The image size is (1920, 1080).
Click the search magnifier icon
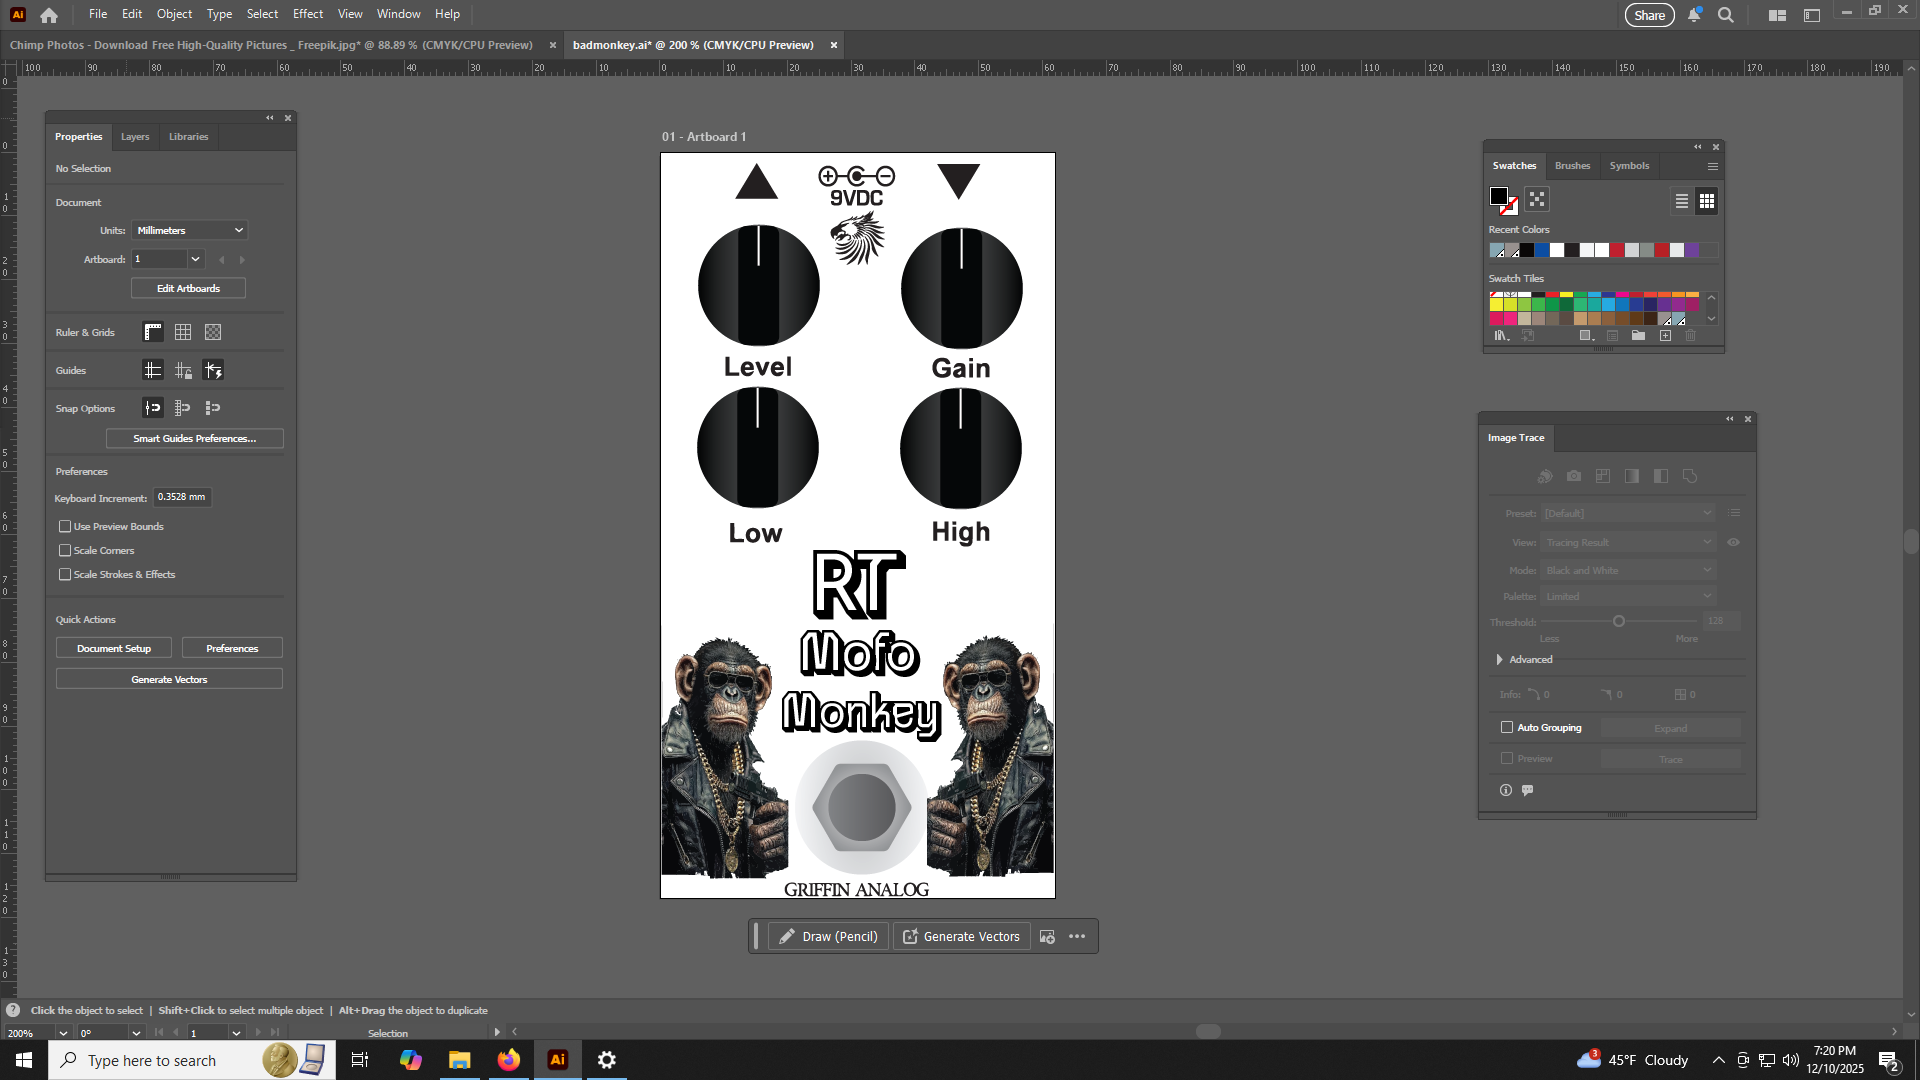pos(1726,15)
